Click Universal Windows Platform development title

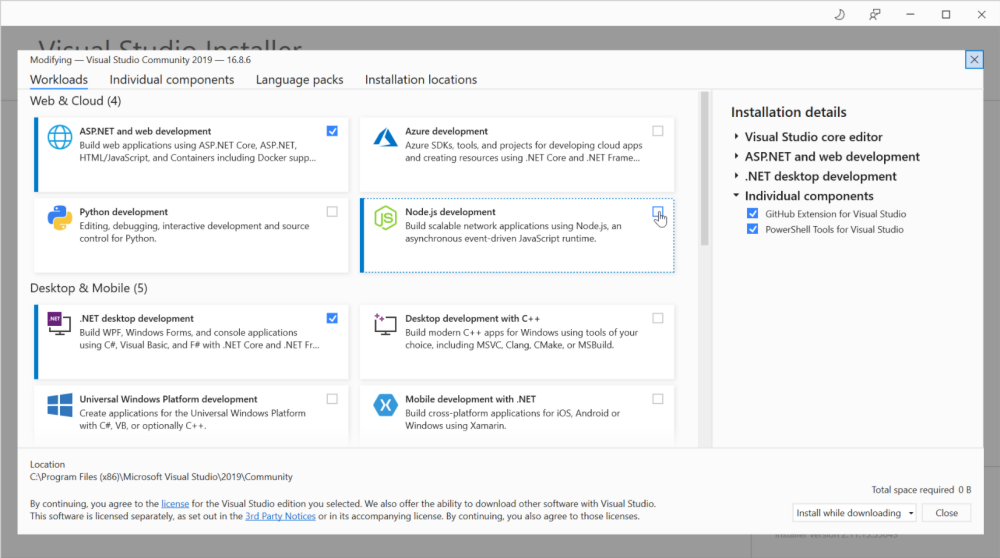(x=168, y=399)
